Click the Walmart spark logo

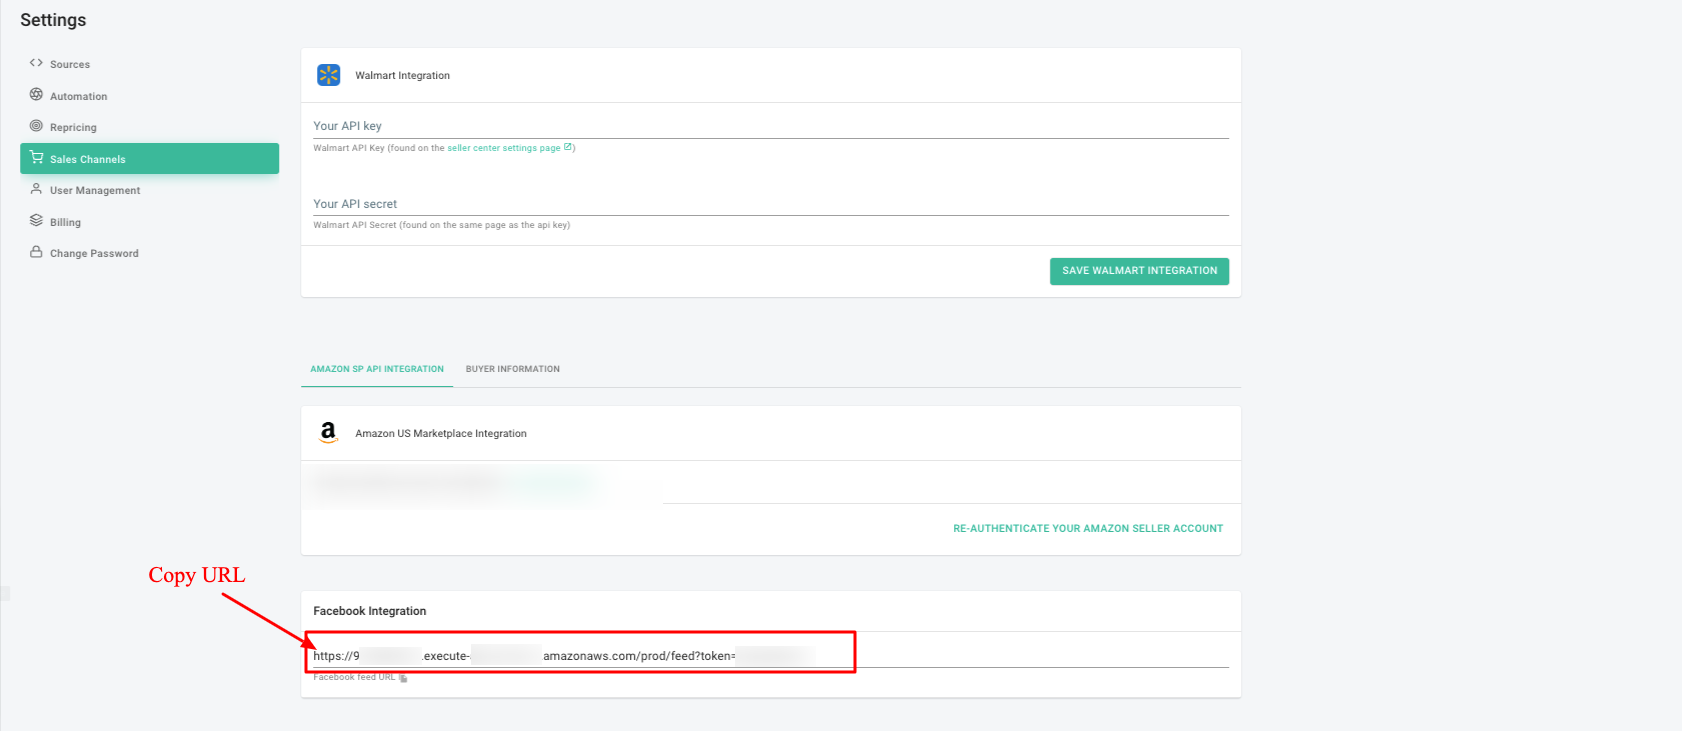(328, 75)
